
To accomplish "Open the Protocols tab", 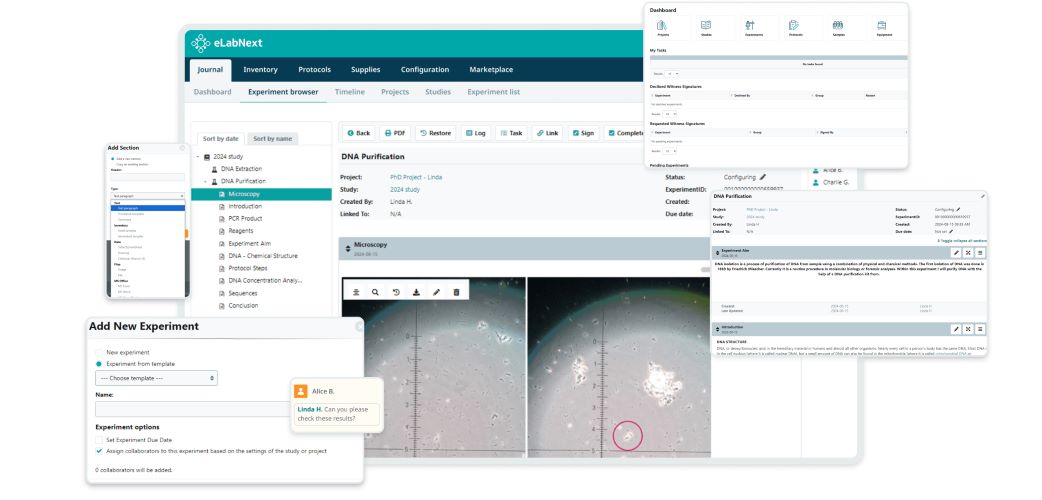I will pyautogui.click(x=314, y=70).
